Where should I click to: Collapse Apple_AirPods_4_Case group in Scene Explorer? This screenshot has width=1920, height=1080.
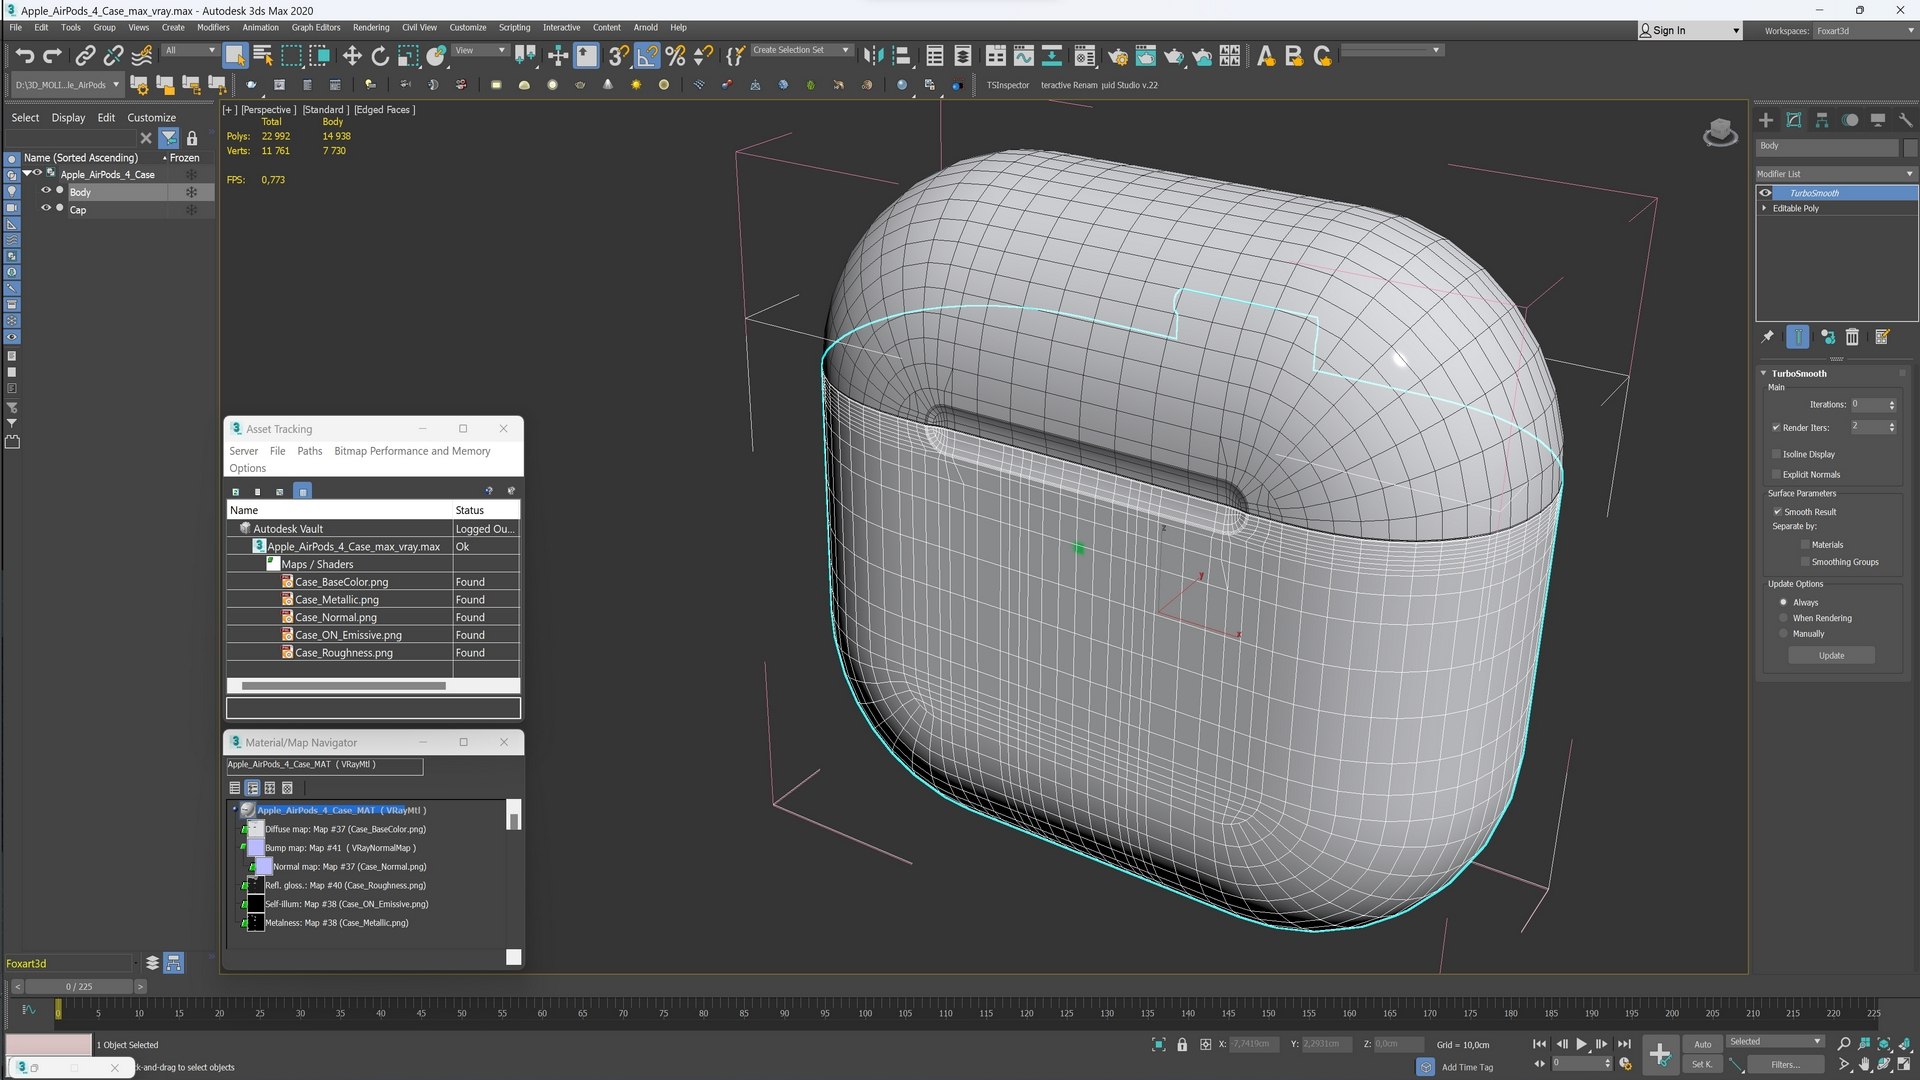[x=27, y=174]
